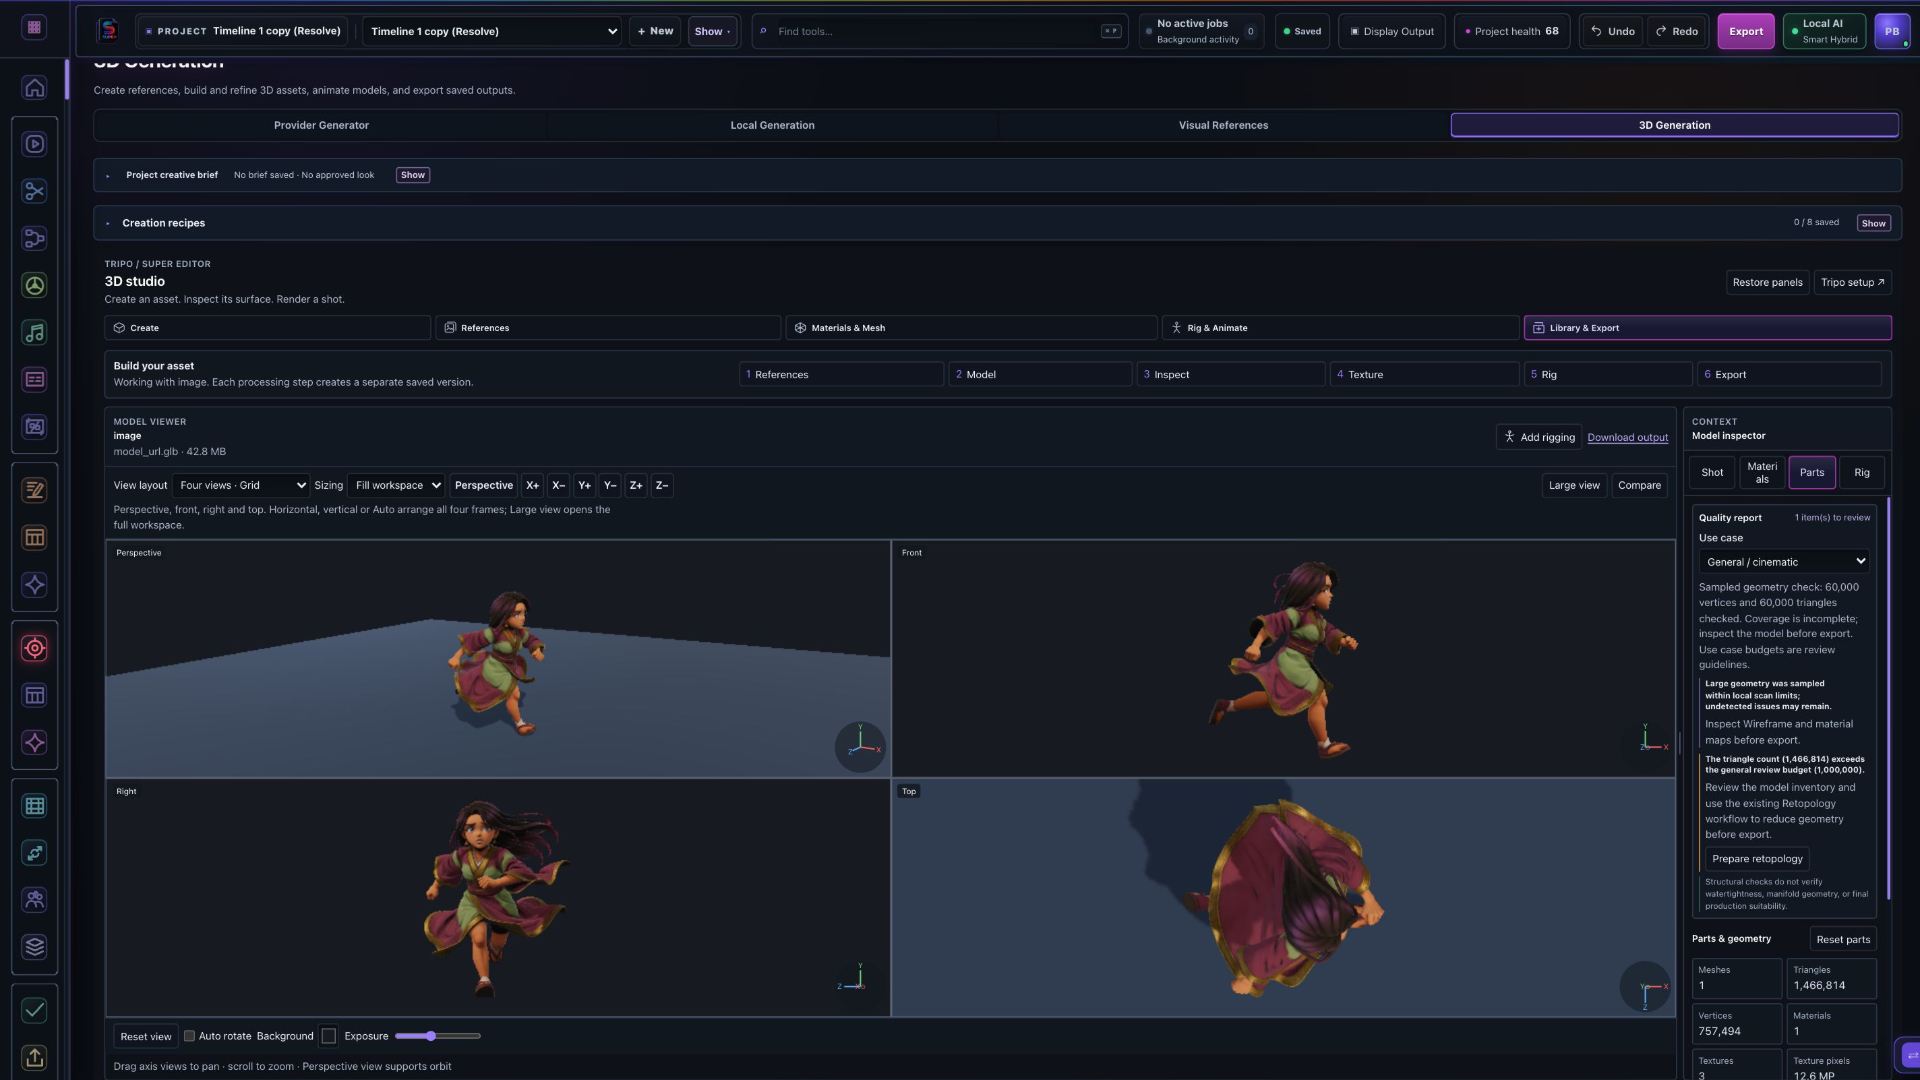Snap the view to the X+ axis
1920x1080 pixels.
(x=532, y=486)
